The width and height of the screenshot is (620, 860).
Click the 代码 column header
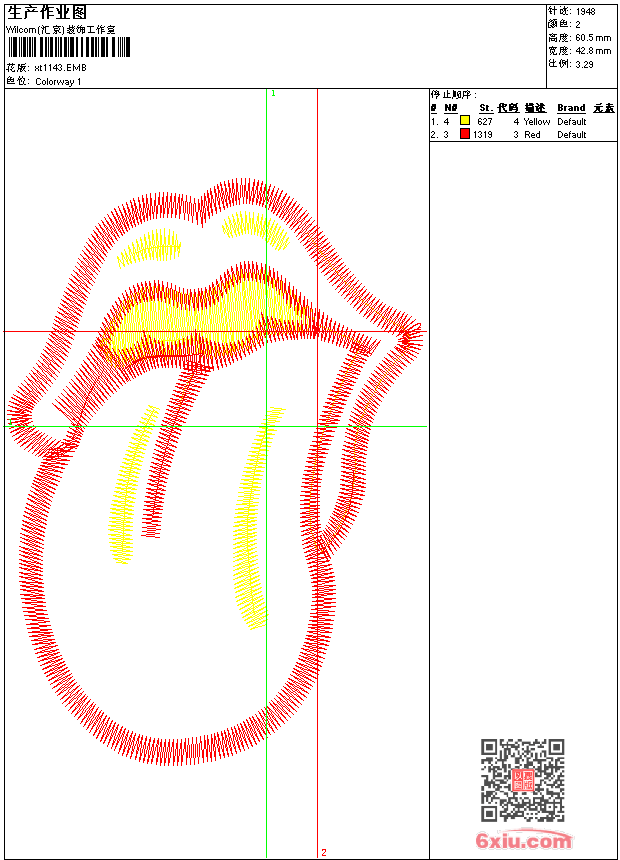point(508,108)
